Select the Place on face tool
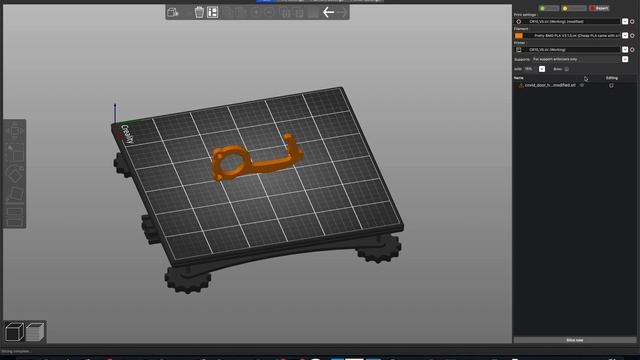The width and height of the screenshot is (640, 360). [x=15, y=194]
